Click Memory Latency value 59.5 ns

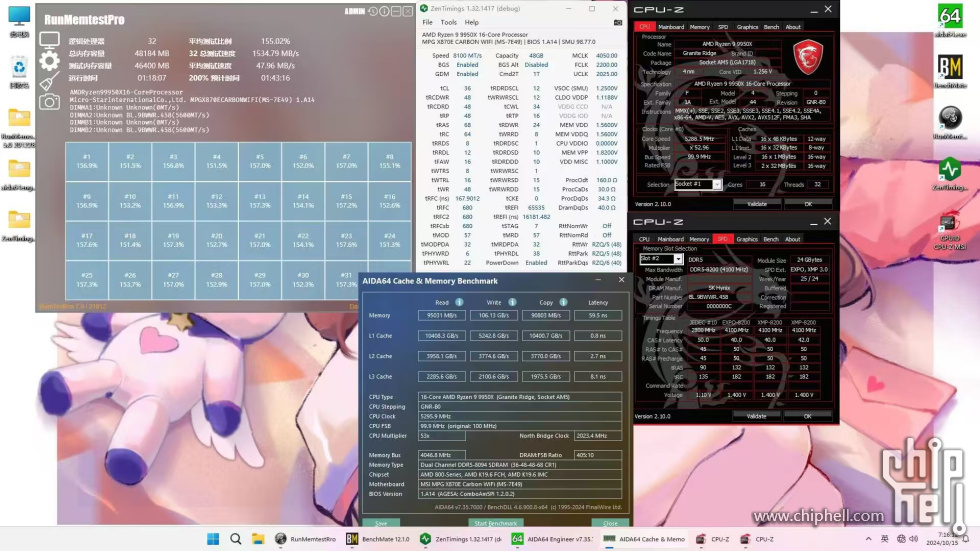(598, 315)
